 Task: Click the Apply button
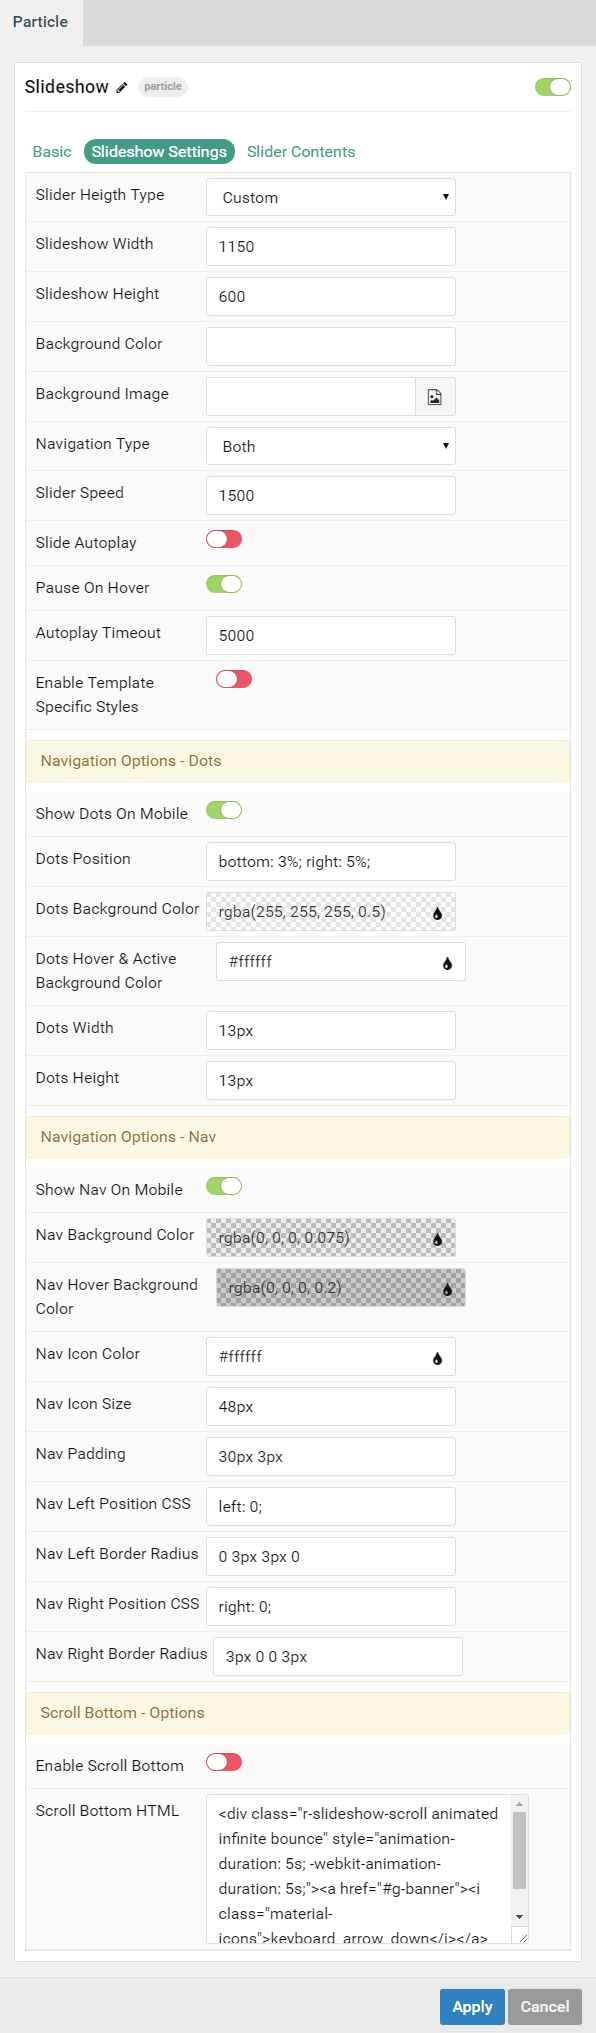point(472,2006)
